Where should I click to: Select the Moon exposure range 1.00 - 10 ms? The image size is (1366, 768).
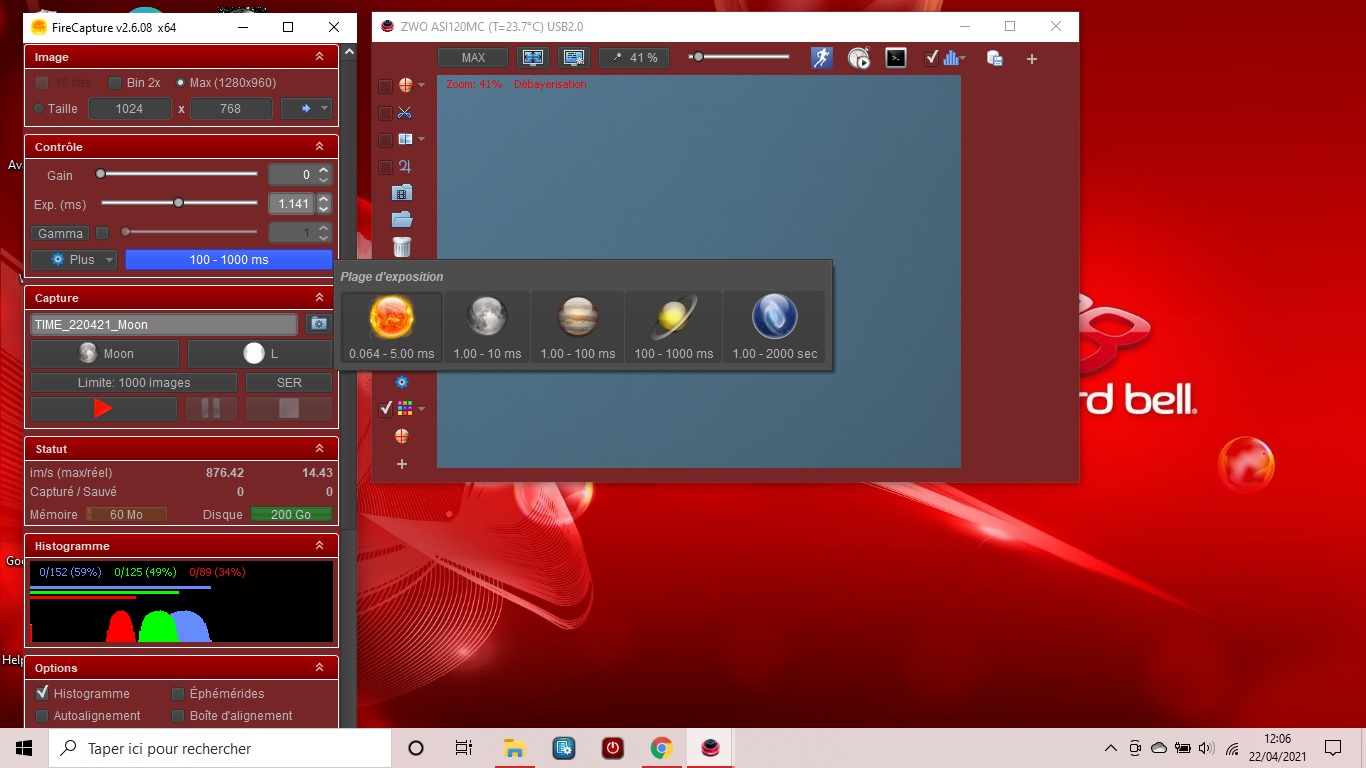(487, 330)
